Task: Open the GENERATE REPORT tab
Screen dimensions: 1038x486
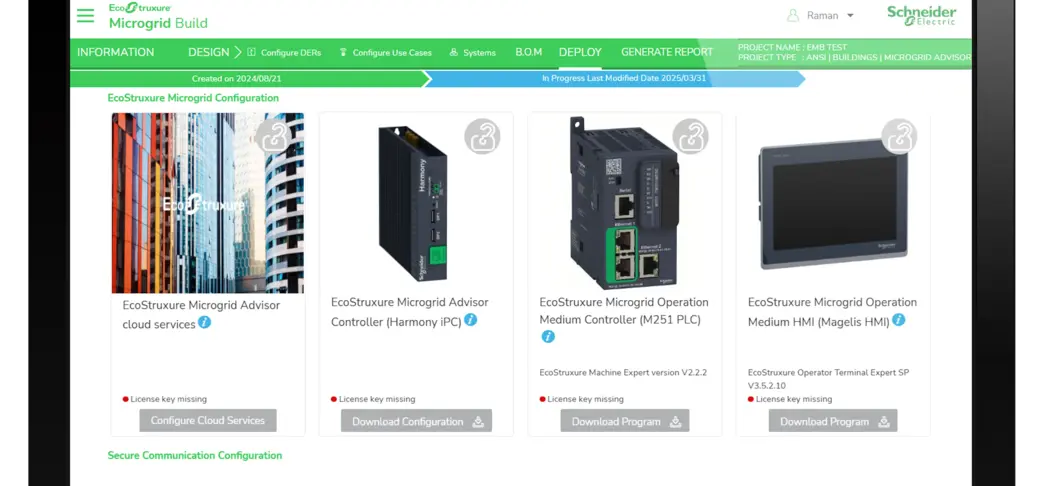Action: pos(667,52)
